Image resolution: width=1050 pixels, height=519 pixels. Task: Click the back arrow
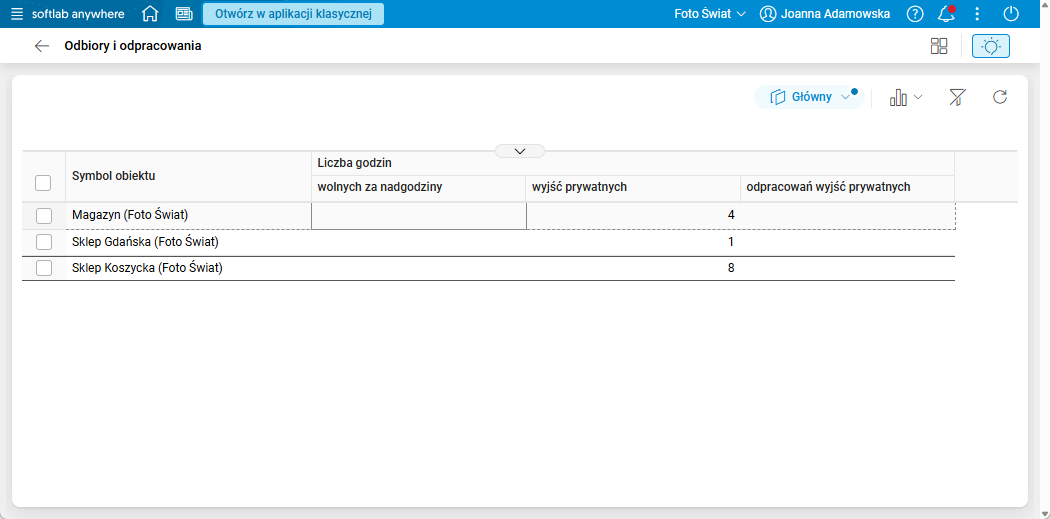[x=41, y=46]
